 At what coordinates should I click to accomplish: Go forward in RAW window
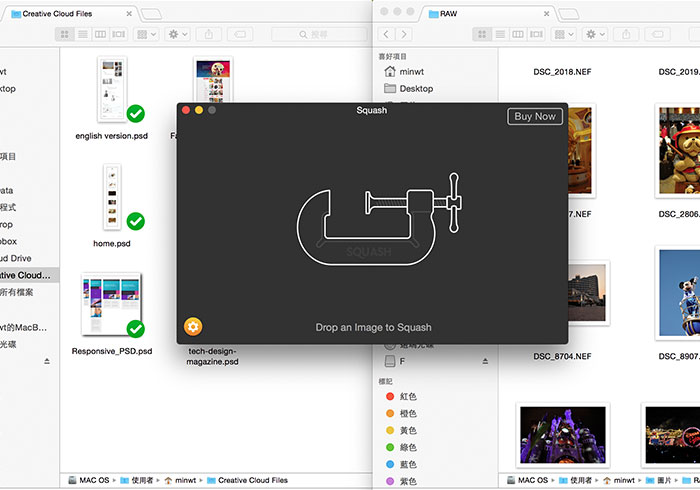click(404, 34)
